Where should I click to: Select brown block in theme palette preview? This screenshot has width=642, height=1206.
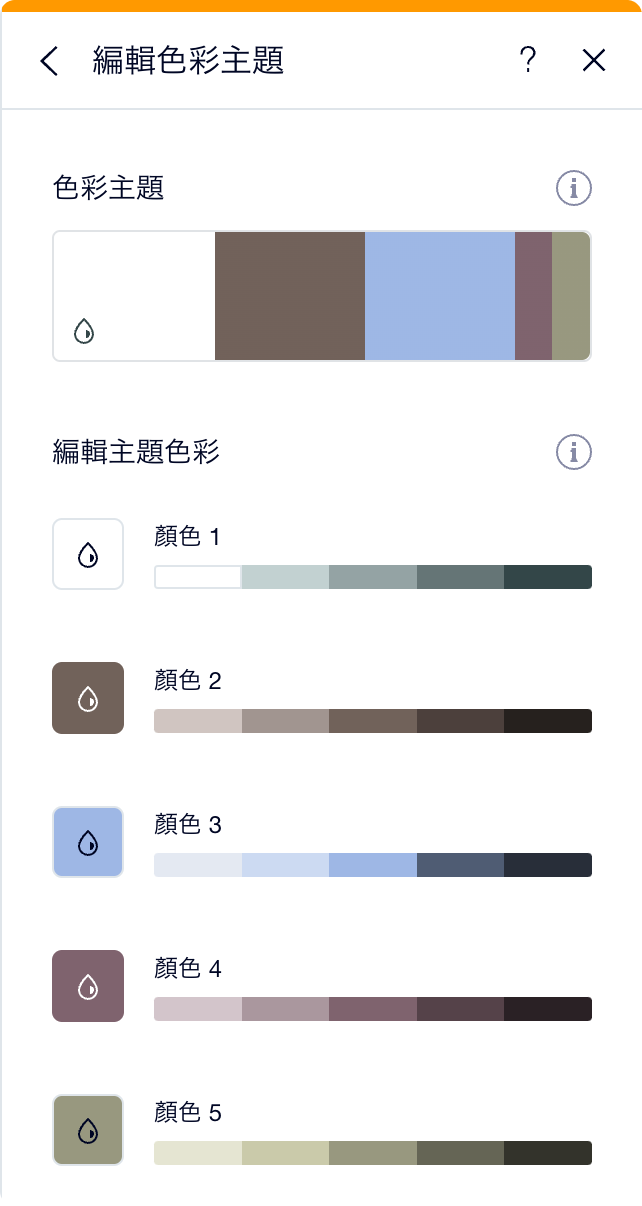tap(290, 296)
